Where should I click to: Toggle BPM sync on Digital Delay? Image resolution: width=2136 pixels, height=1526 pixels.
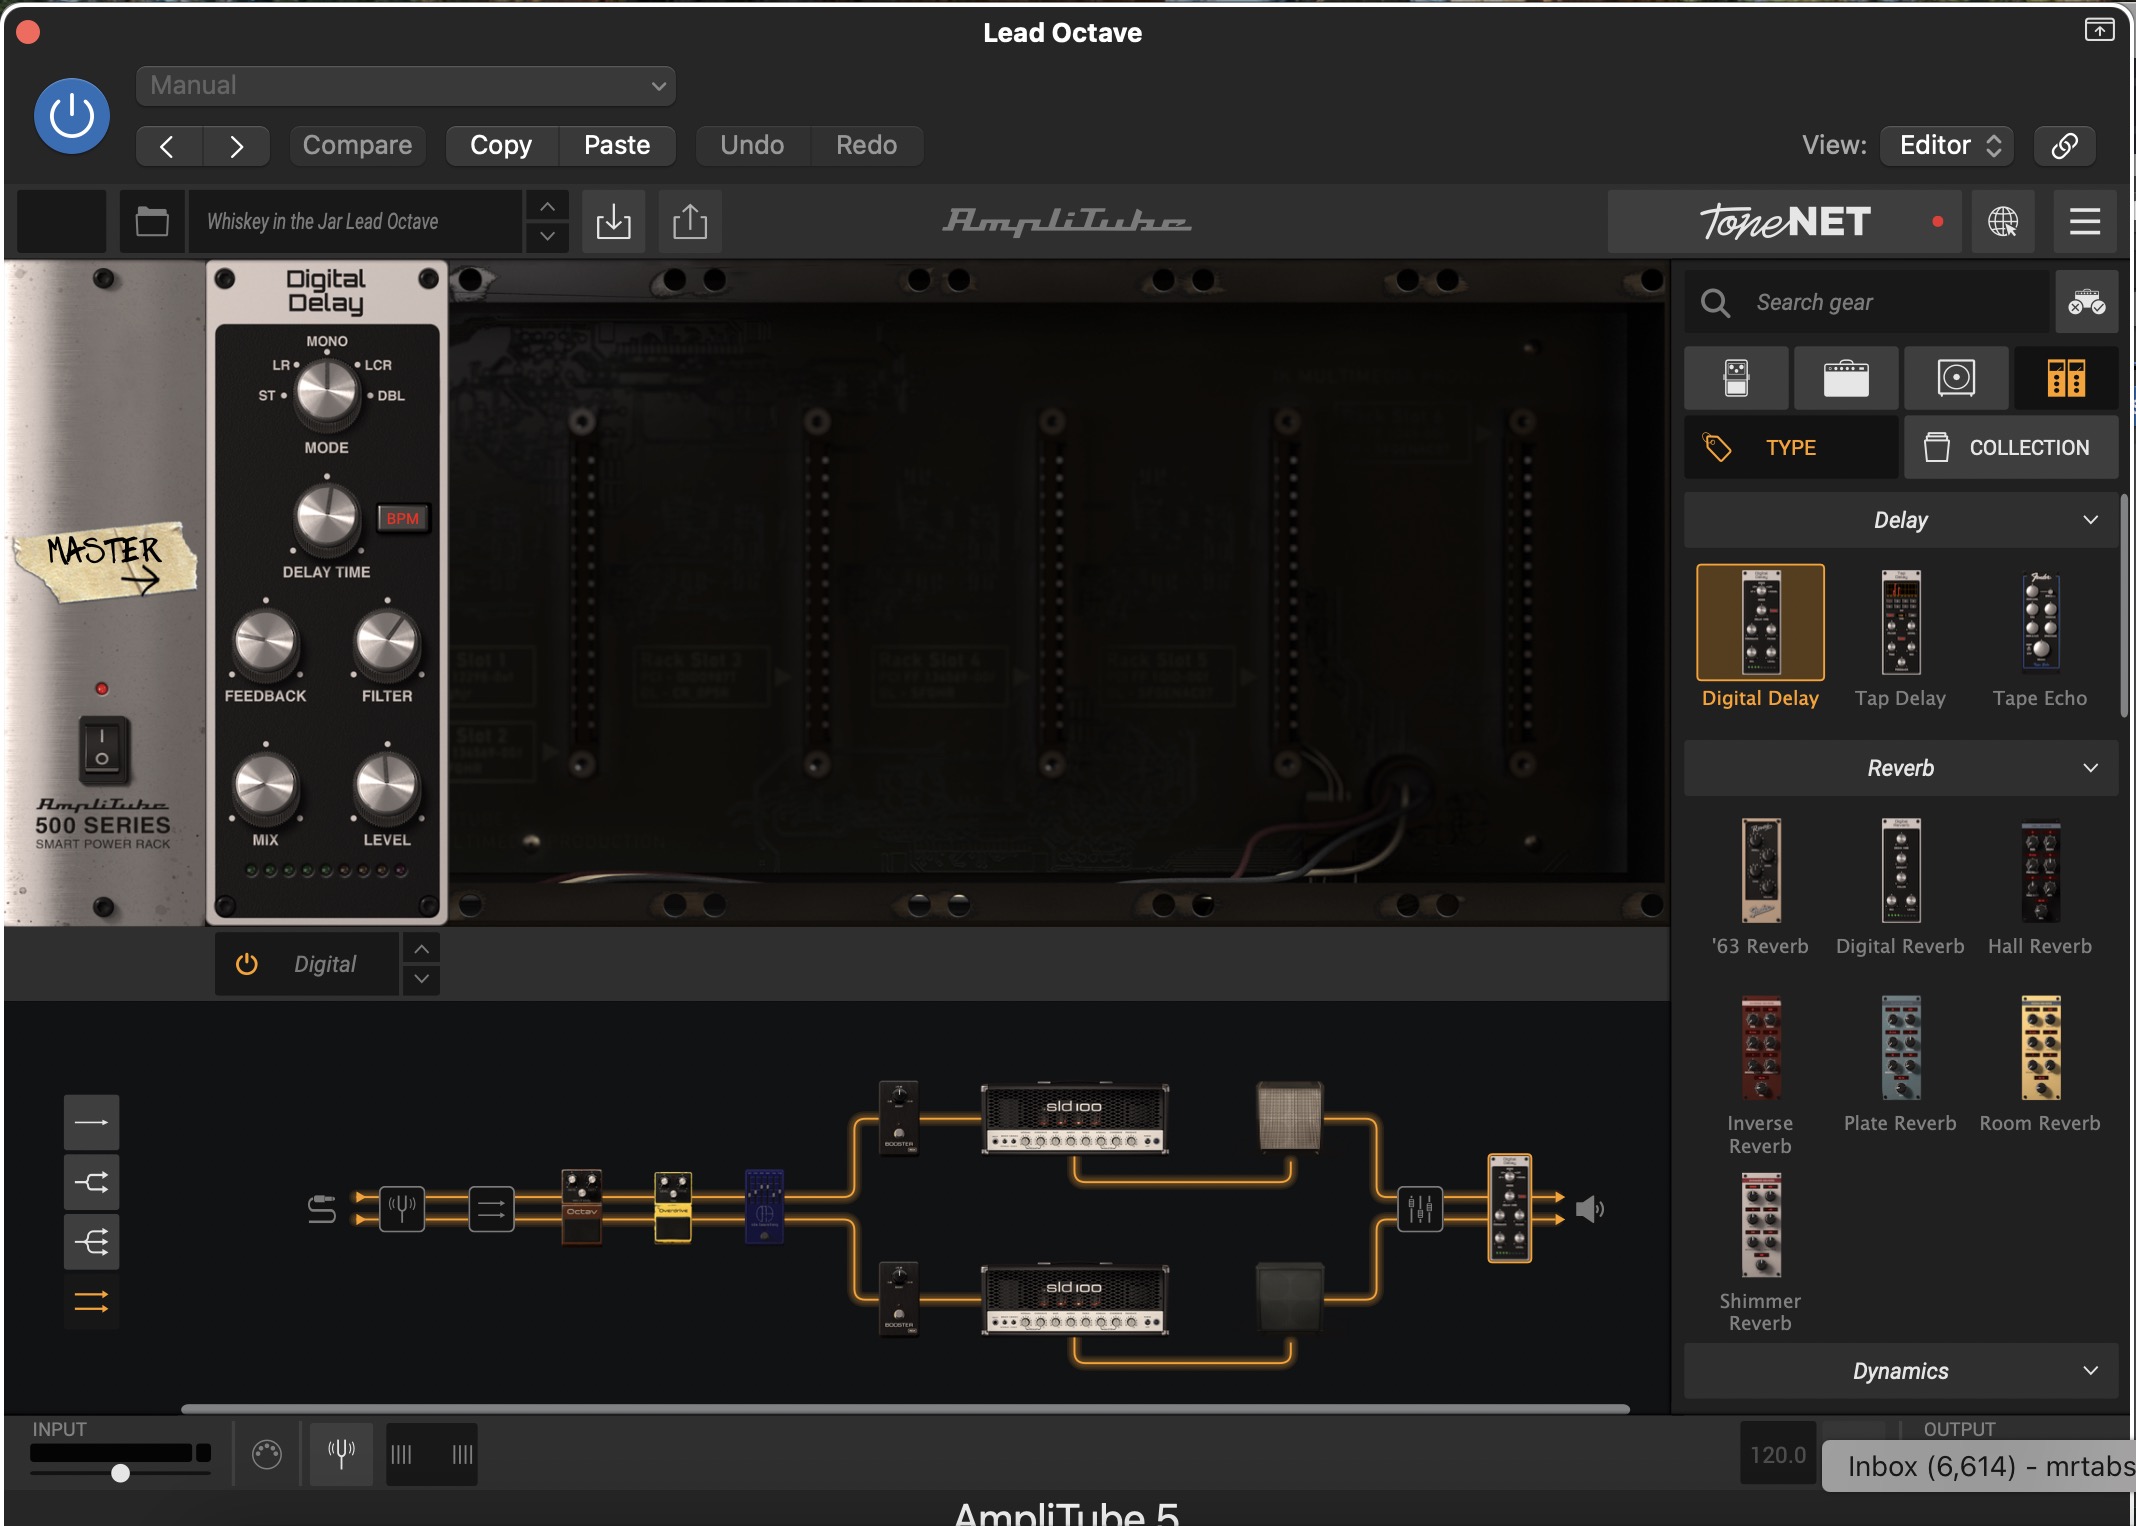[403, 518]
